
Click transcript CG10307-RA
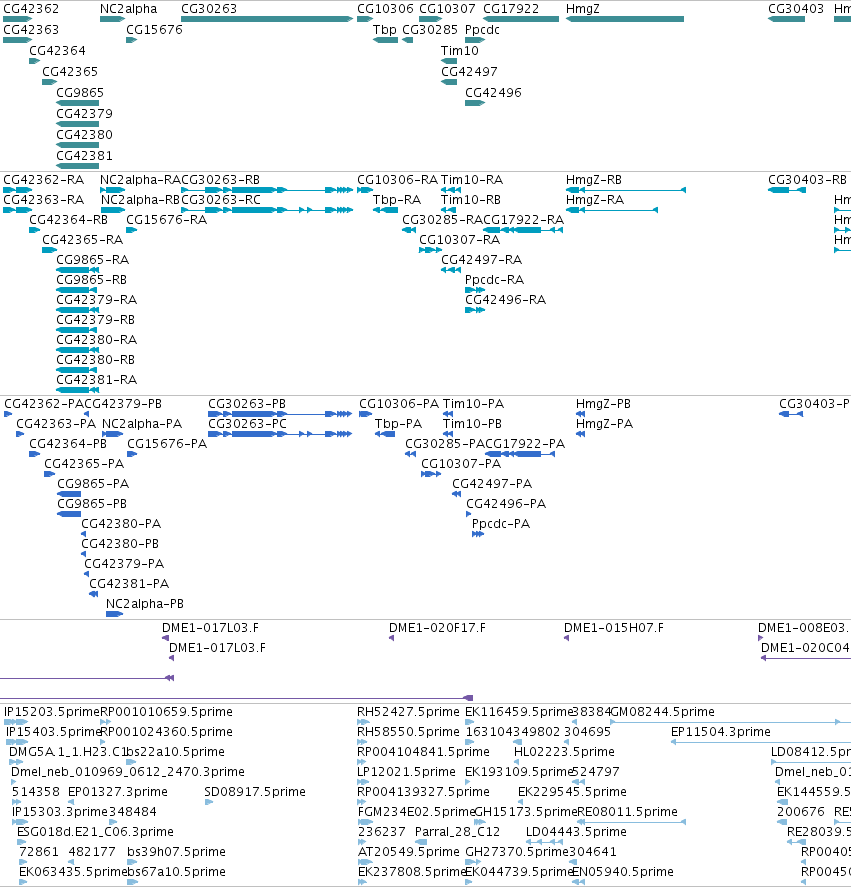[x=459, y=240]
